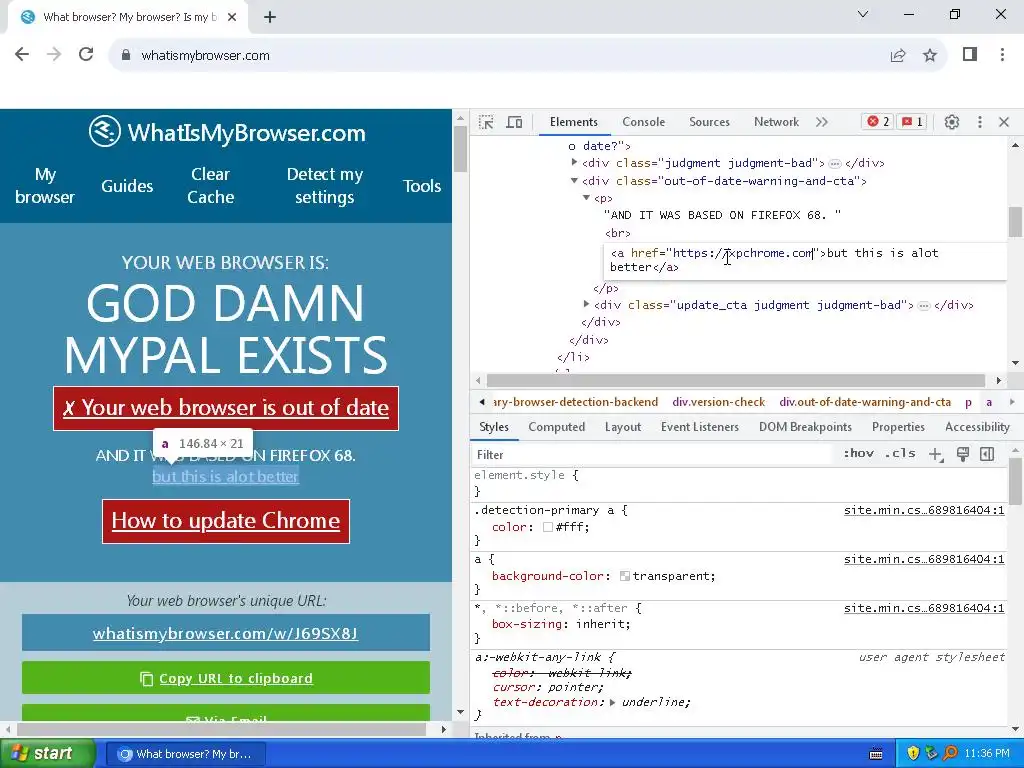Click the WhatIsMyBrowser.com logo
This screenshot has height=768, width=1024.
point(227,133)
